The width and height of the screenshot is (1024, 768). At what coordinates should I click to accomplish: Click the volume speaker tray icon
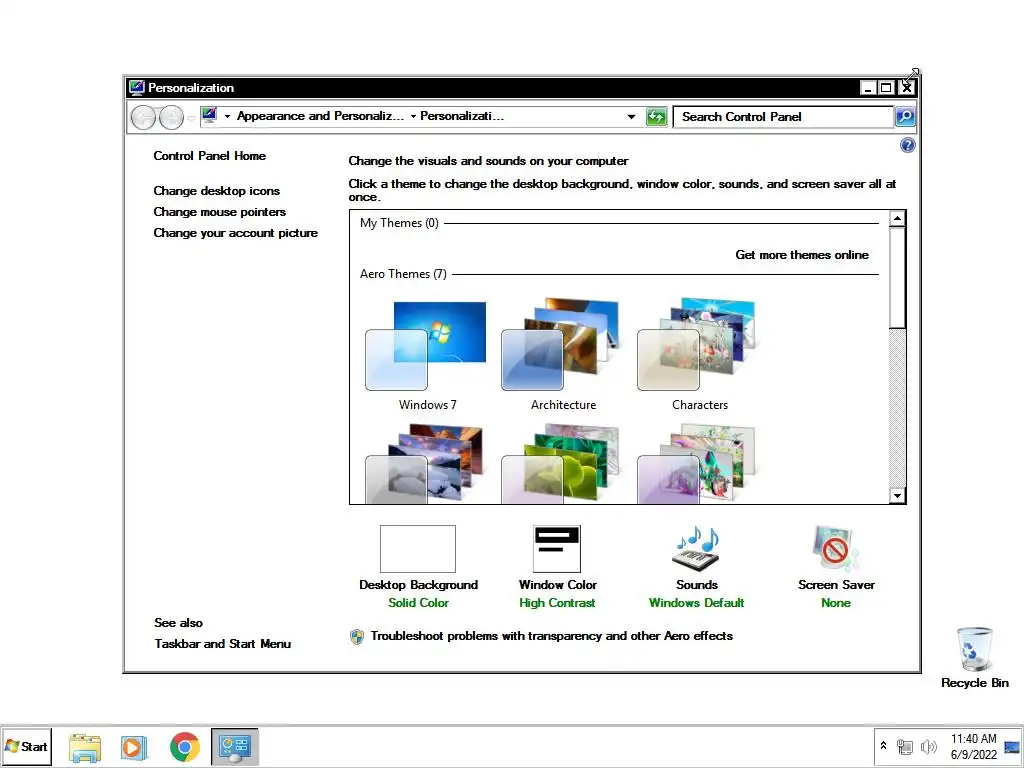928,746
